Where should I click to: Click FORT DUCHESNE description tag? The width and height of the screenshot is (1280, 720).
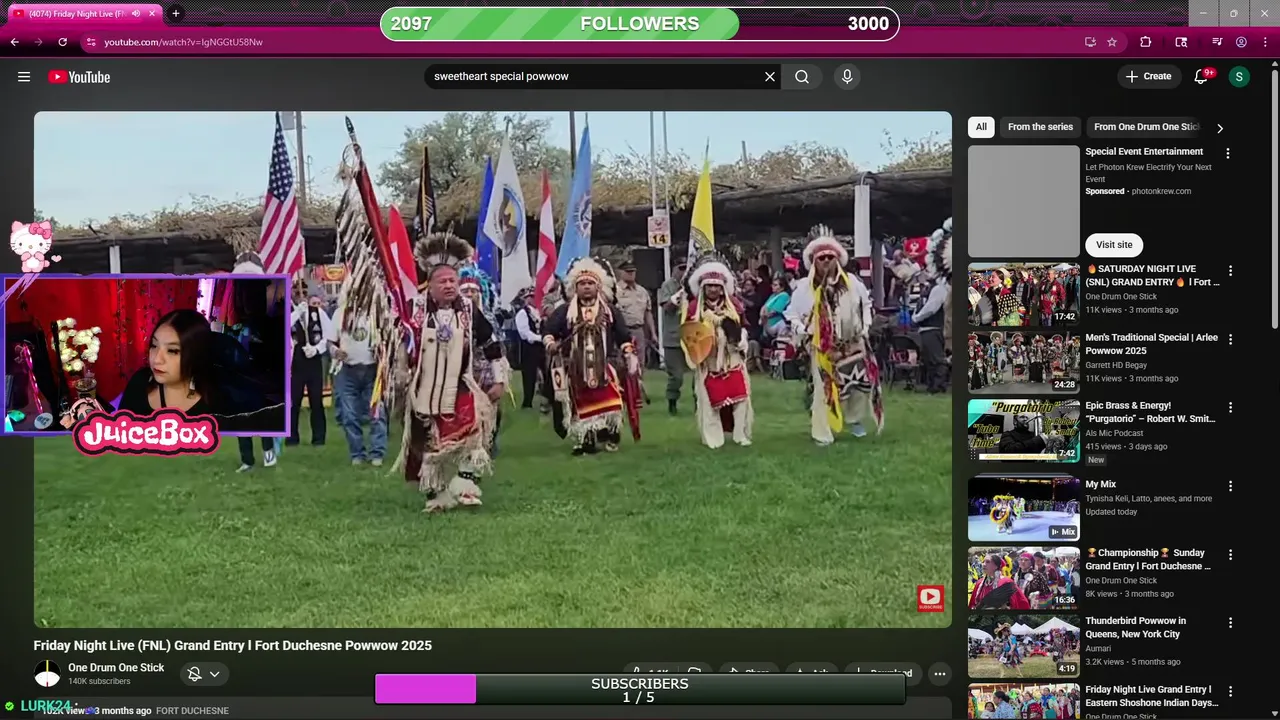point(192,711)
